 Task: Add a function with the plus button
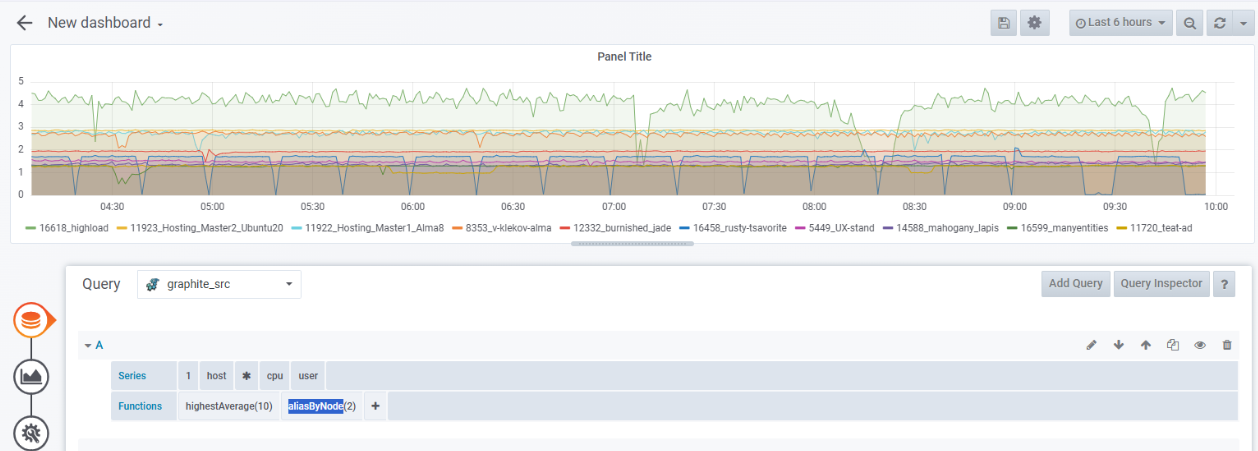(x=375, y=406)
